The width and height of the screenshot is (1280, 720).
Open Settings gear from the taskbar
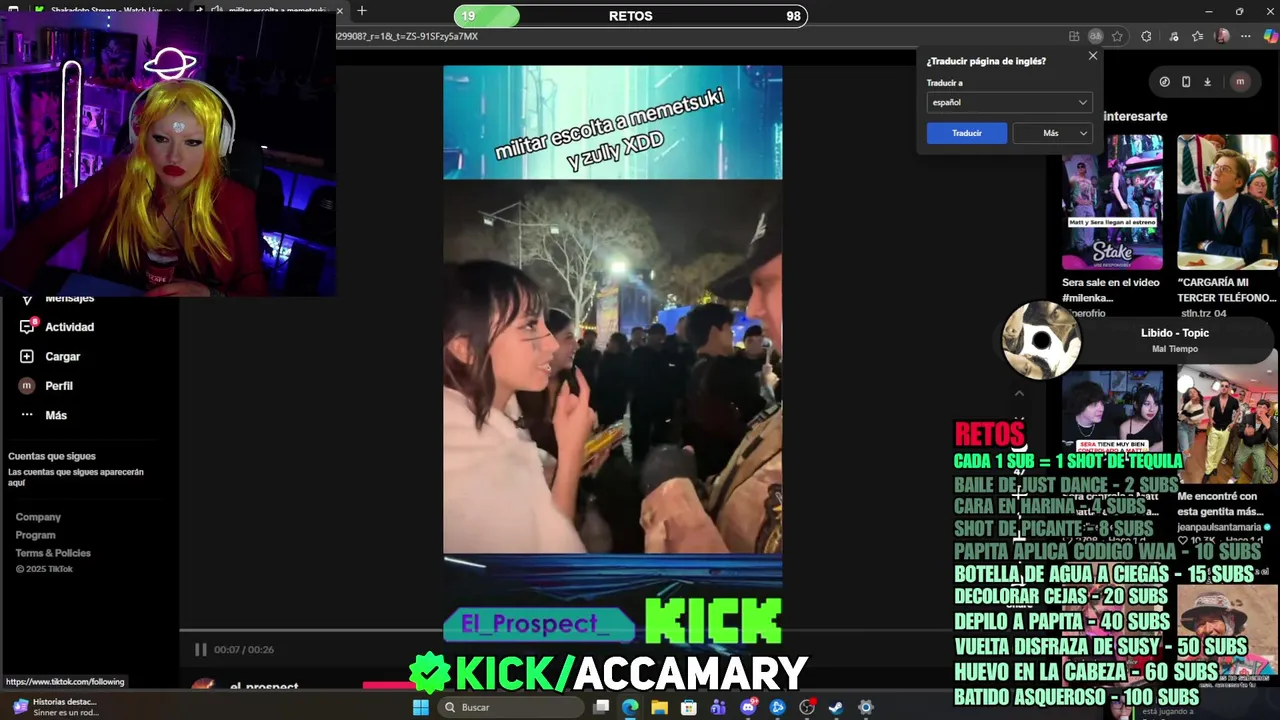(866, 707)
